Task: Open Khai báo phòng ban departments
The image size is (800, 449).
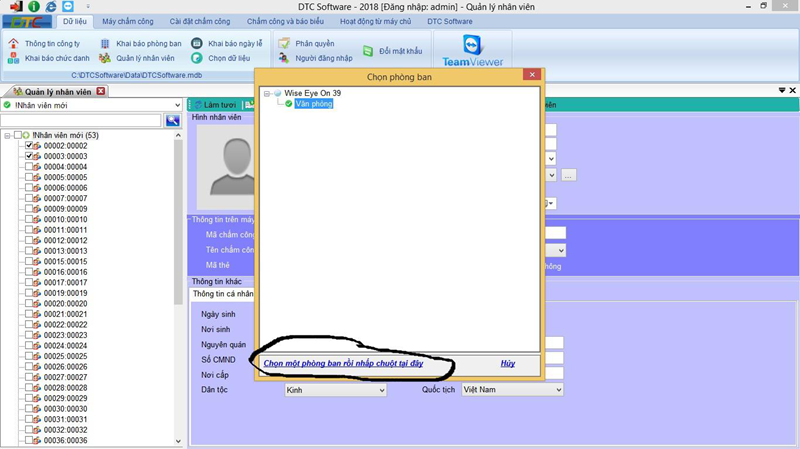Action: 147,44
